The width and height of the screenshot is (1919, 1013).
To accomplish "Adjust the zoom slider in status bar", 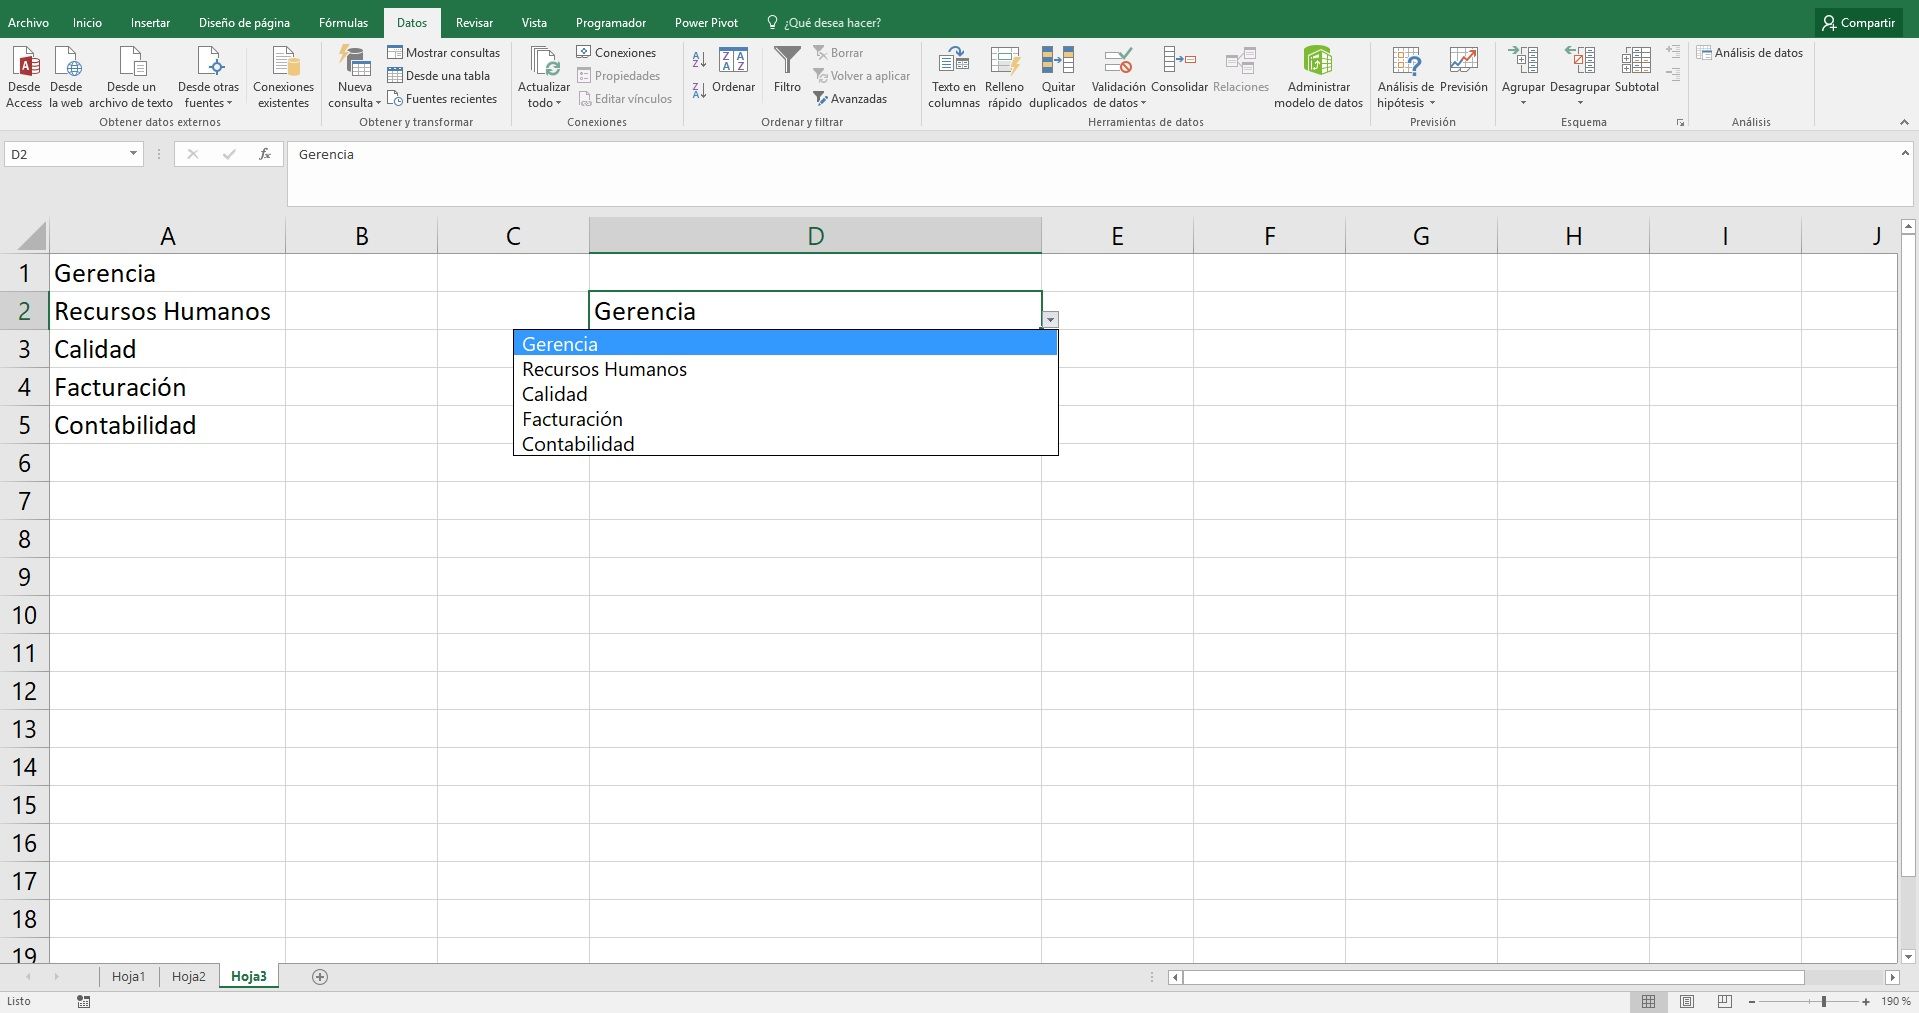I will coord(1822,1001).
